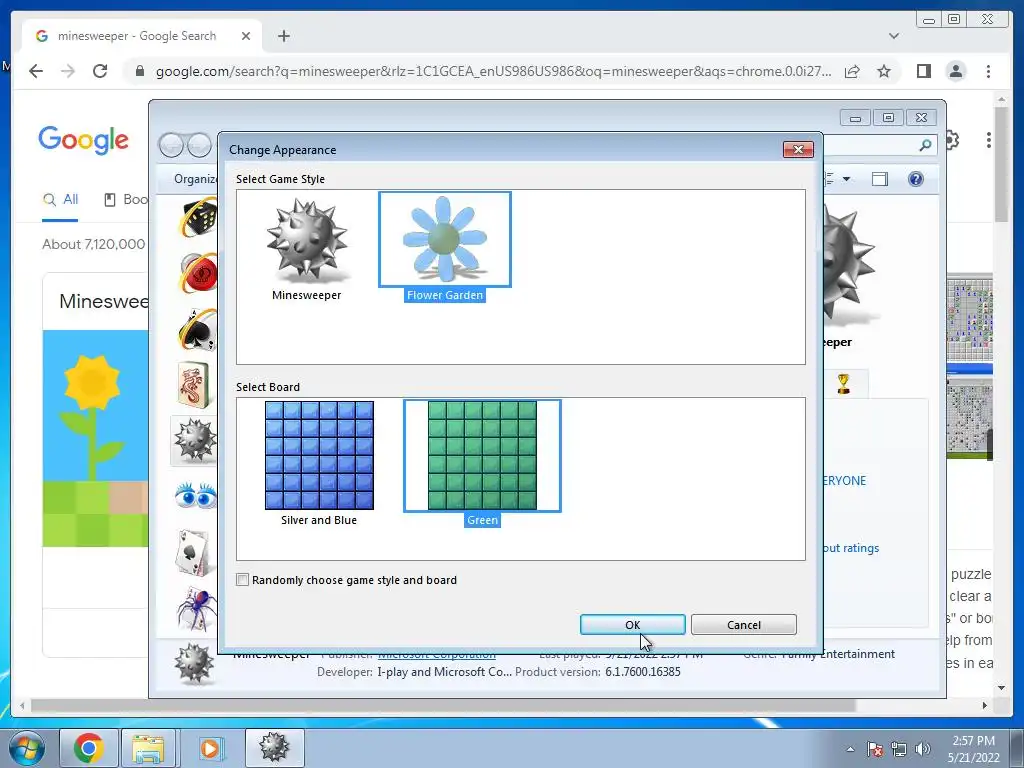Viewport: 1024px width, 768px height.
Task: Open the view options dropdown arrow
Action: click(x=846, y=179)
